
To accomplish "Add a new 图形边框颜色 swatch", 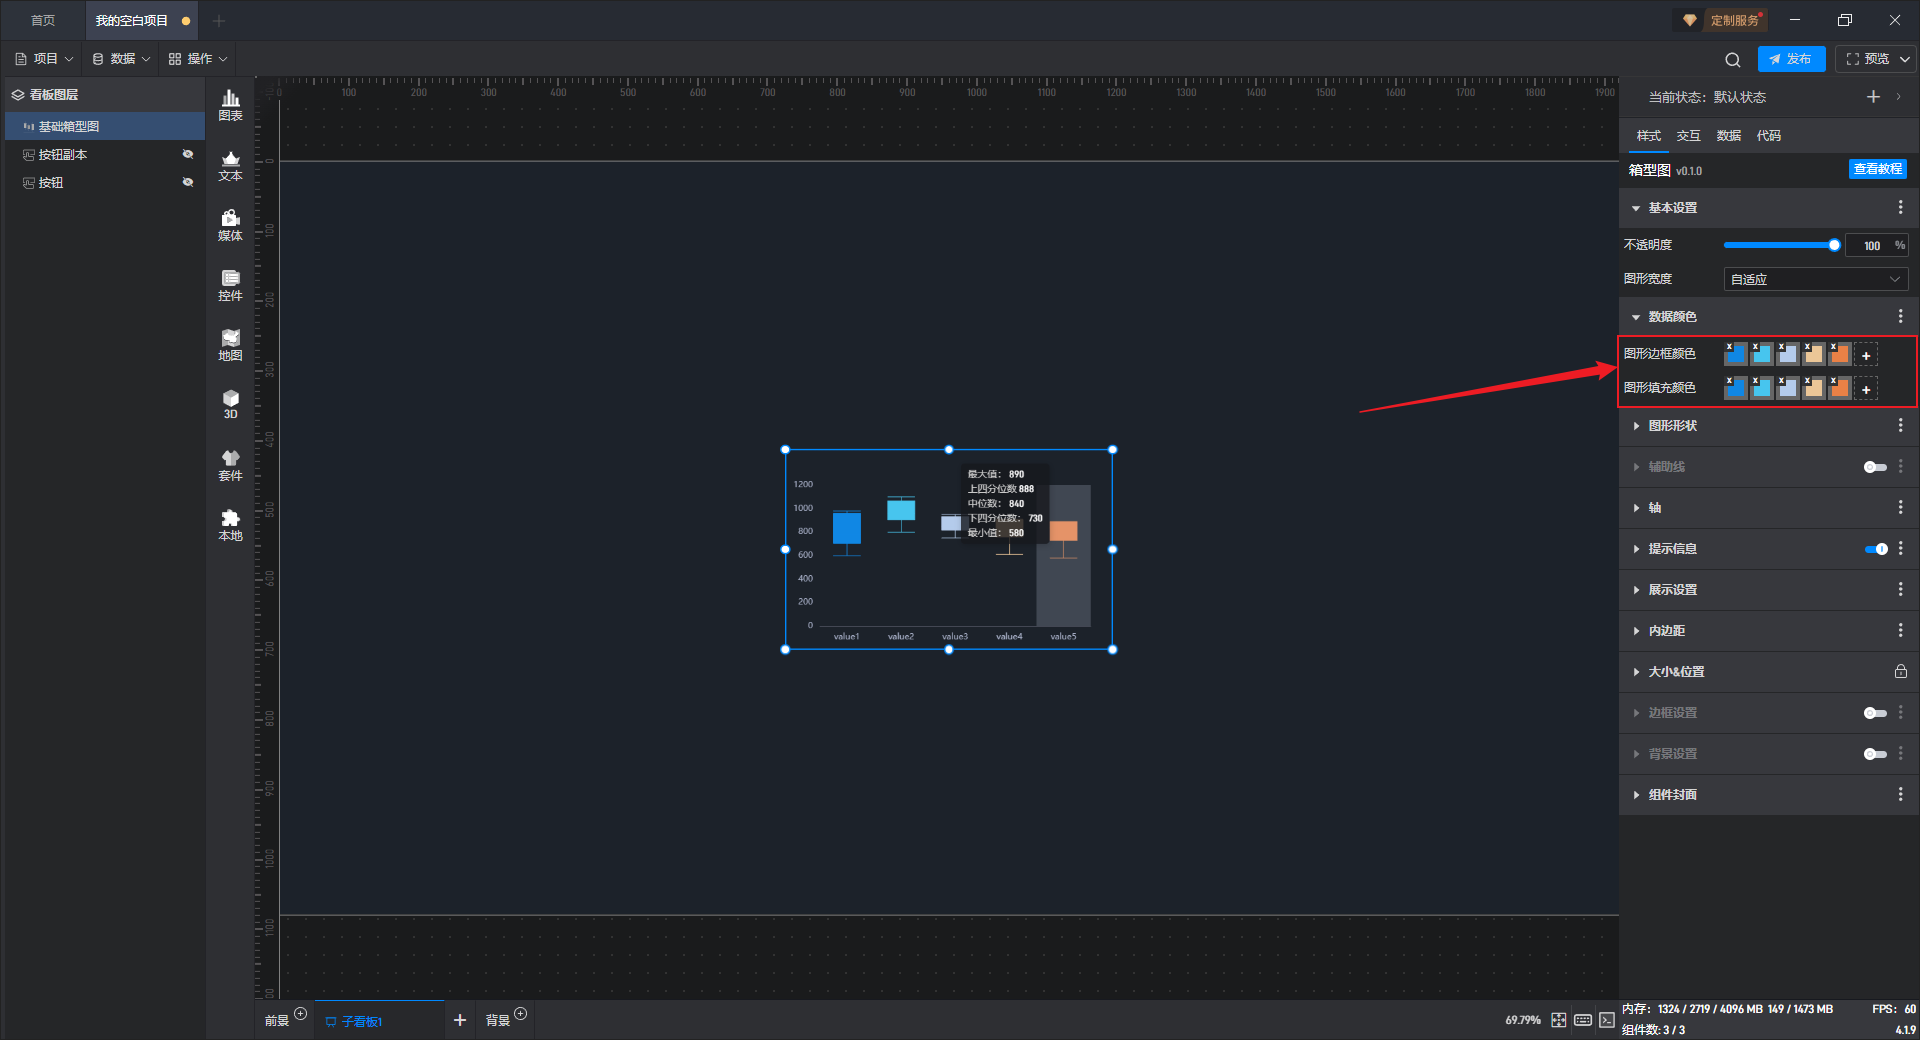I will [x=1866, y=355].
